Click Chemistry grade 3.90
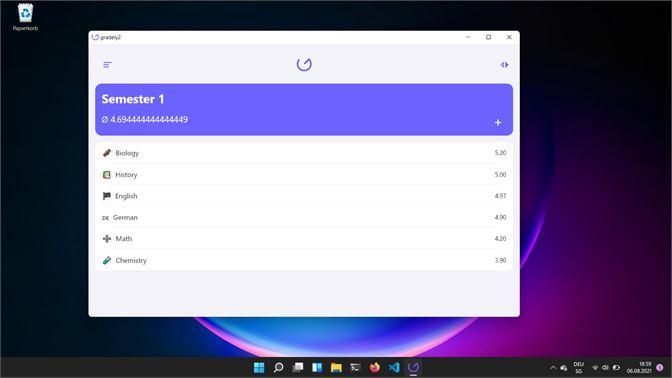 click(500, 260)
